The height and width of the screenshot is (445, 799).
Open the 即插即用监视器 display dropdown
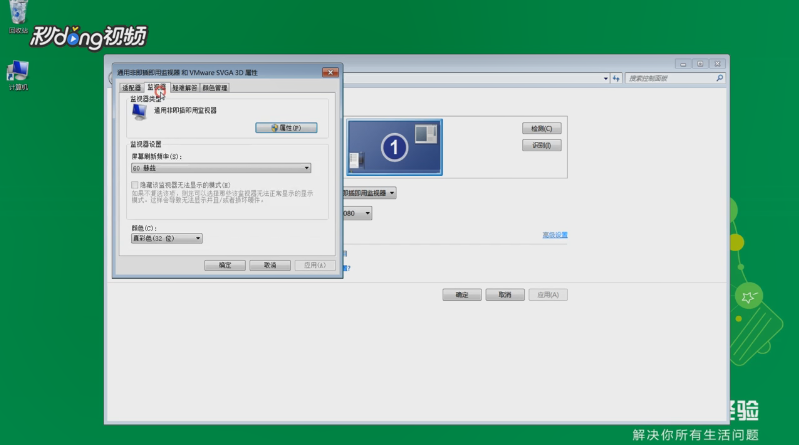[370, 193]
